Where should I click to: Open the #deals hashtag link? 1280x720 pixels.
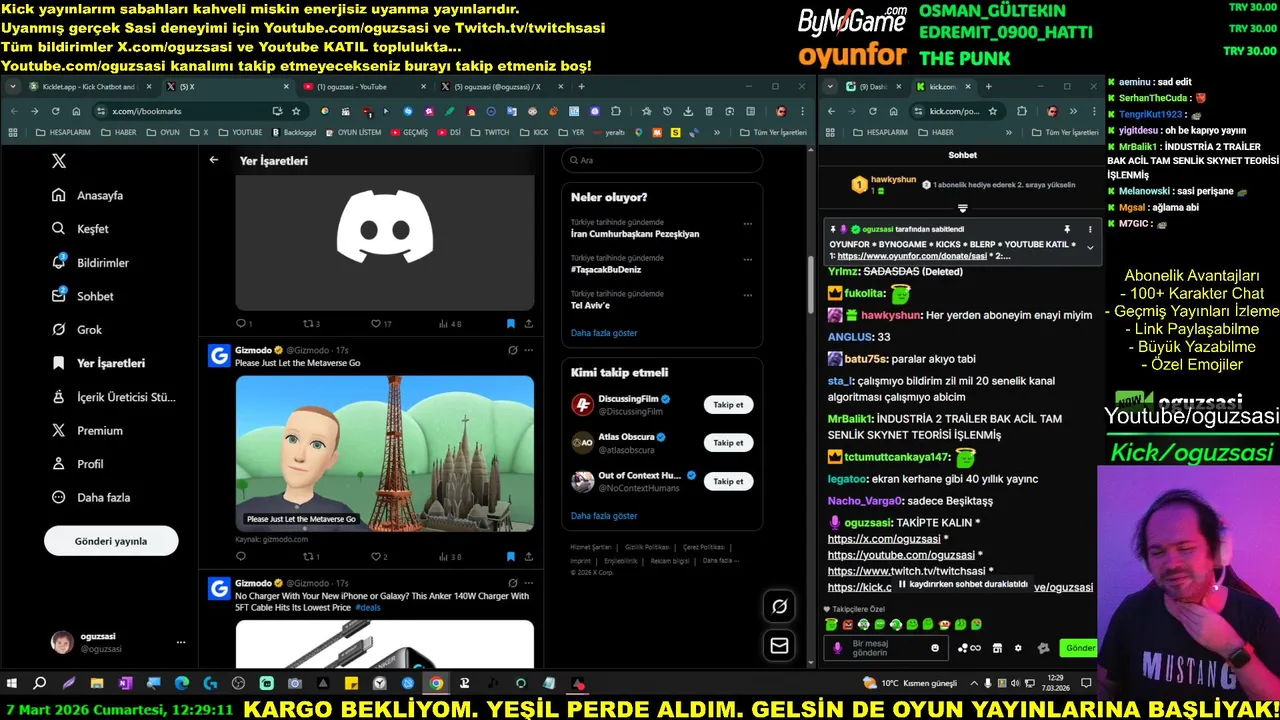pyautogui.click(x=368, y=607)
